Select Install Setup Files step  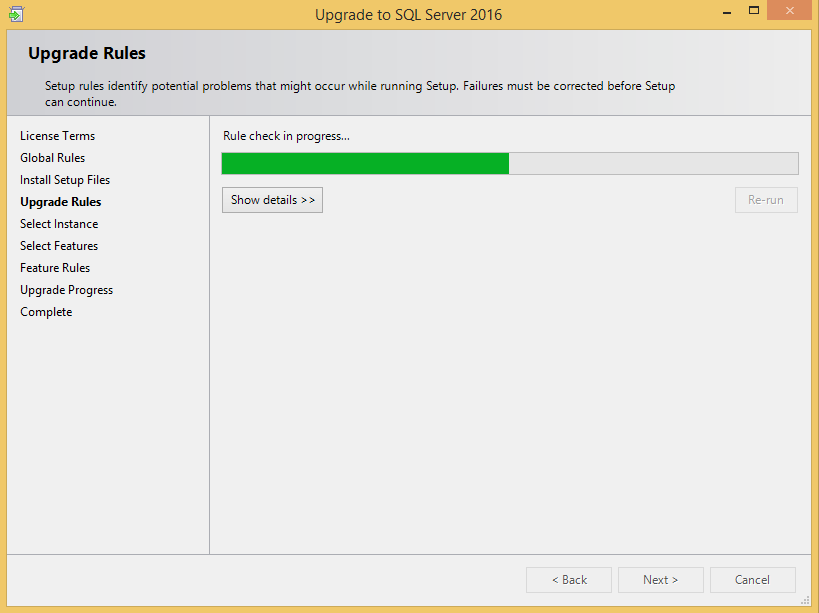tap(65, 180)
